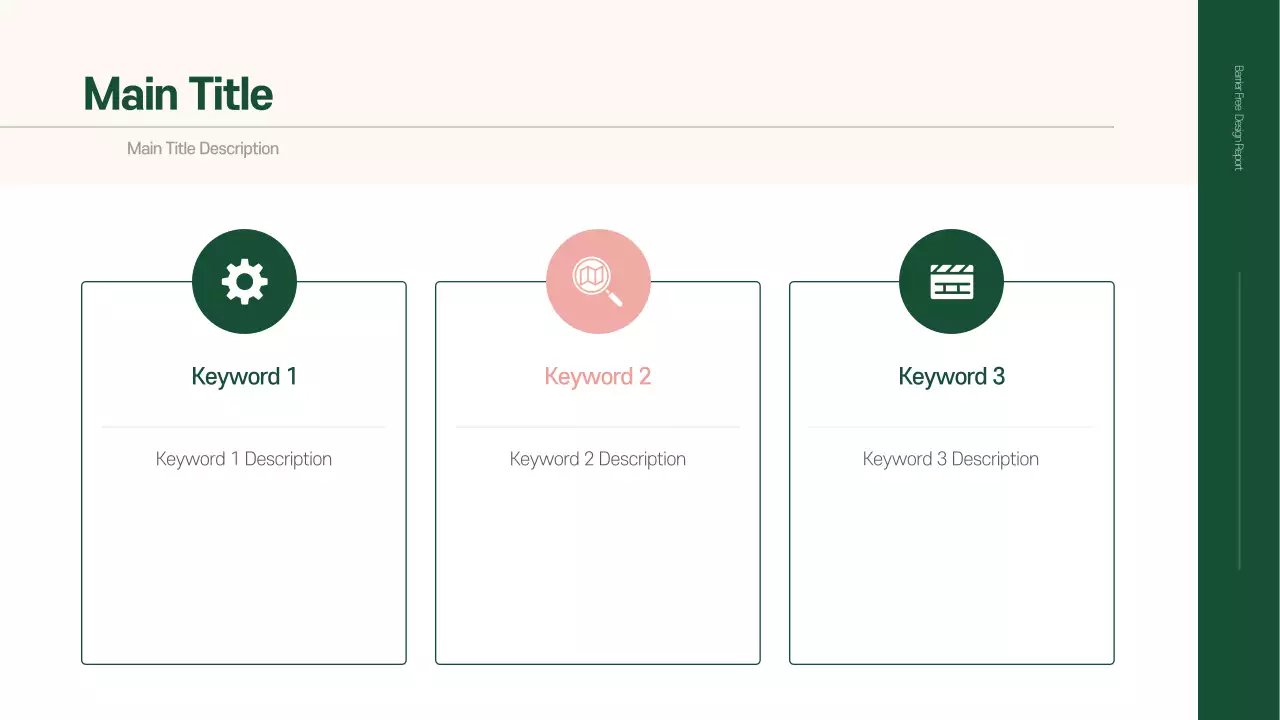Select the Keyword 2 Description text
Image resolution: width=1280 pixels, height=720 pixels.
(597, 459)
